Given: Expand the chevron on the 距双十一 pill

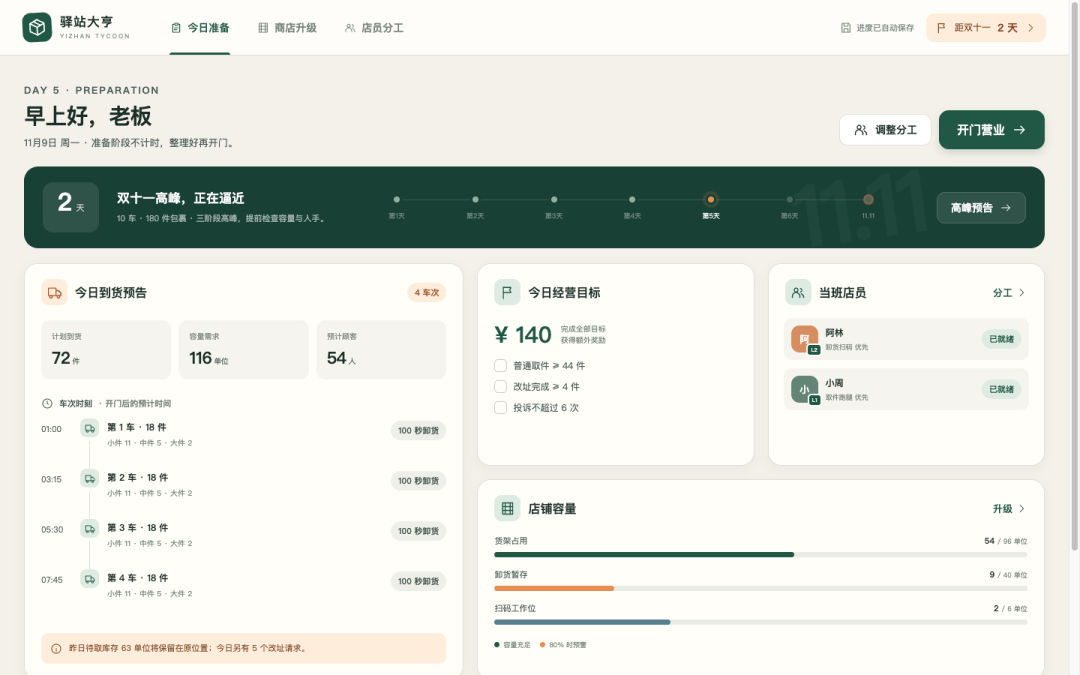Looking at the screenshot, I should (1031, 28).
